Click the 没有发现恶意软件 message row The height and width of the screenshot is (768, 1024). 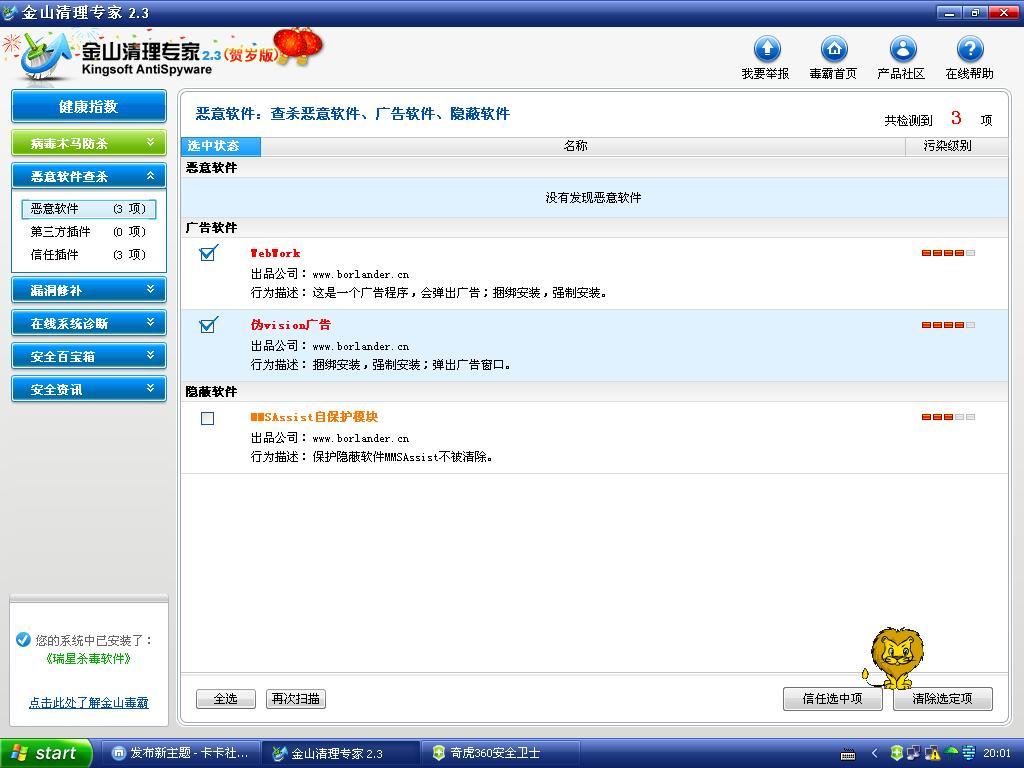pyautogui.click(x=594, y=198)
